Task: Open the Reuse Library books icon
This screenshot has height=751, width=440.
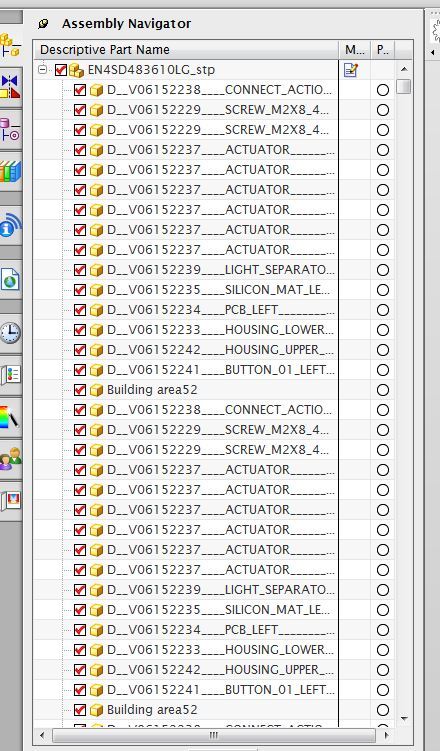Action: (x=10, y=171)
